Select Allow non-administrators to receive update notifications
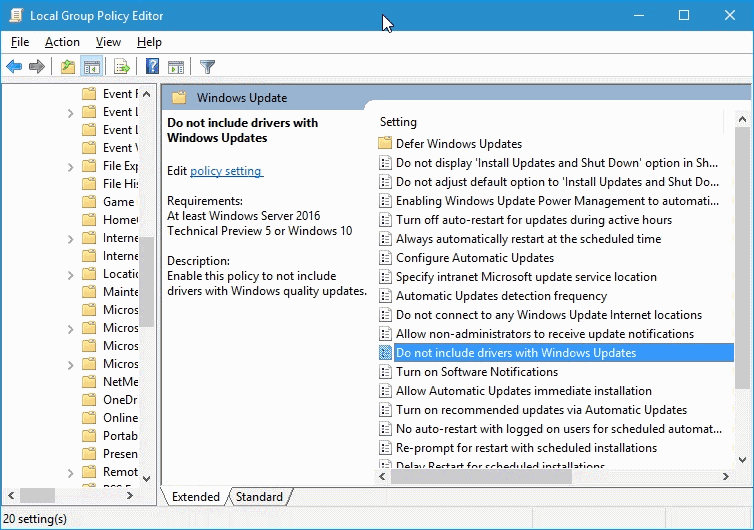 coord(545,334)
